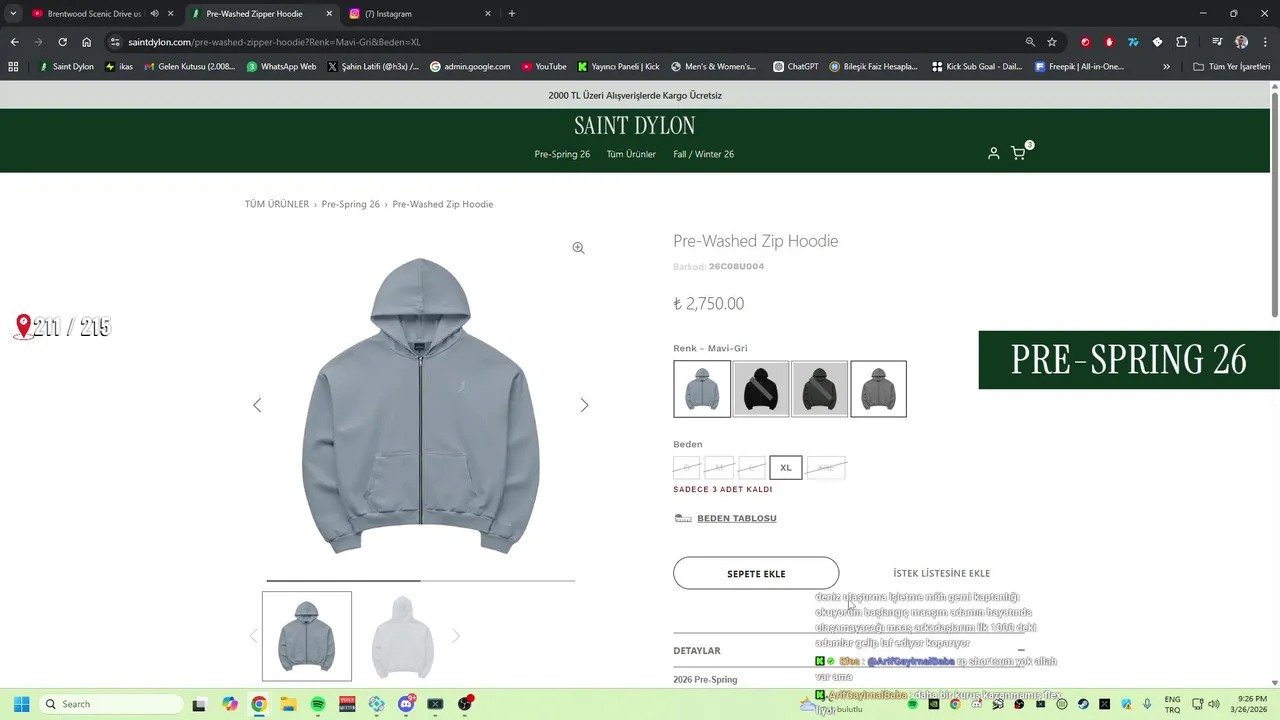Open Fall / Winter 26 navigation item
The width and height of the screenshot is (1280, 720).
click(x=703, y=154)
